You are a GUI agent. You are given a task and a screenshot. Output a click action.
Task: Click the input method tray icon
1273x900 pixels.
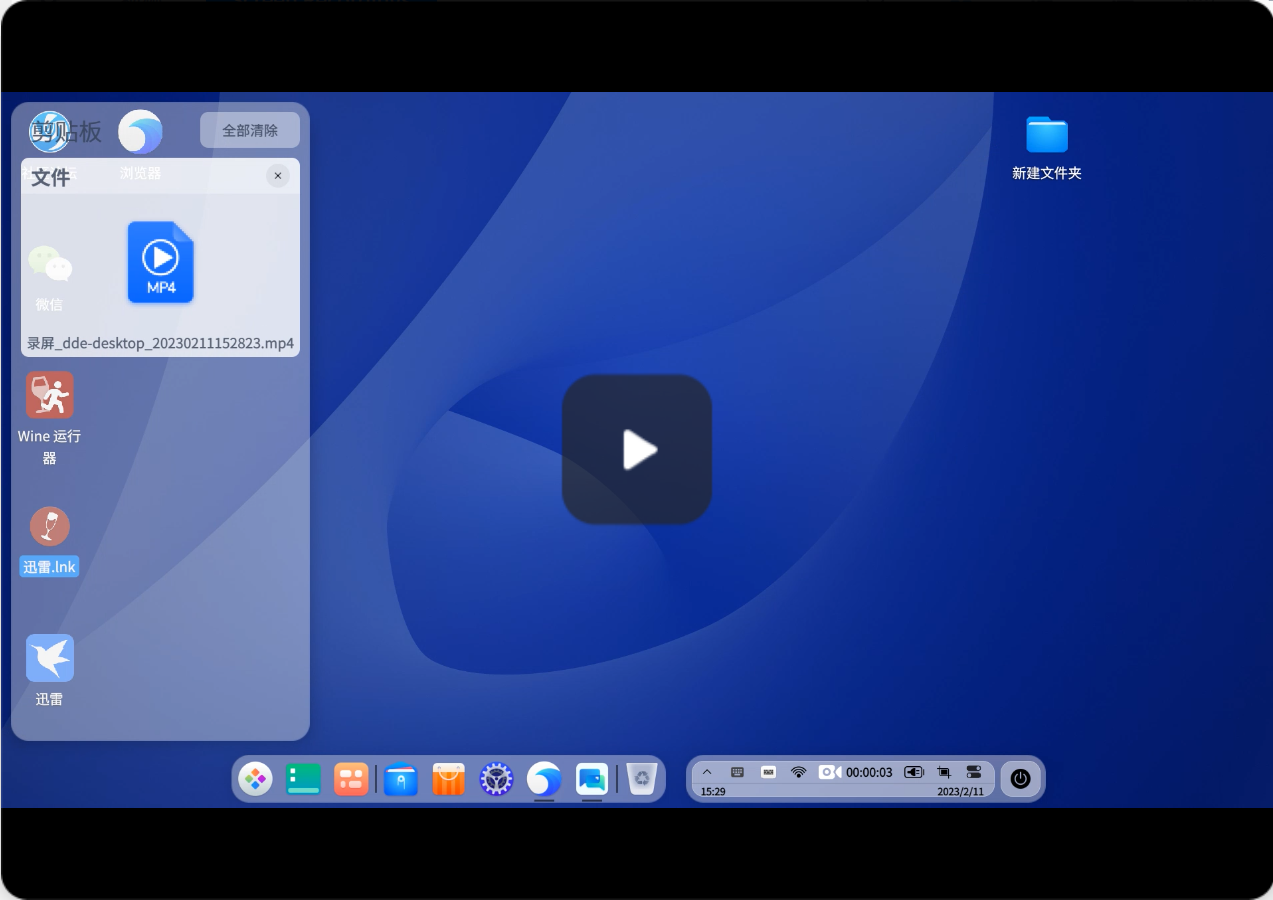click(768, 772)
